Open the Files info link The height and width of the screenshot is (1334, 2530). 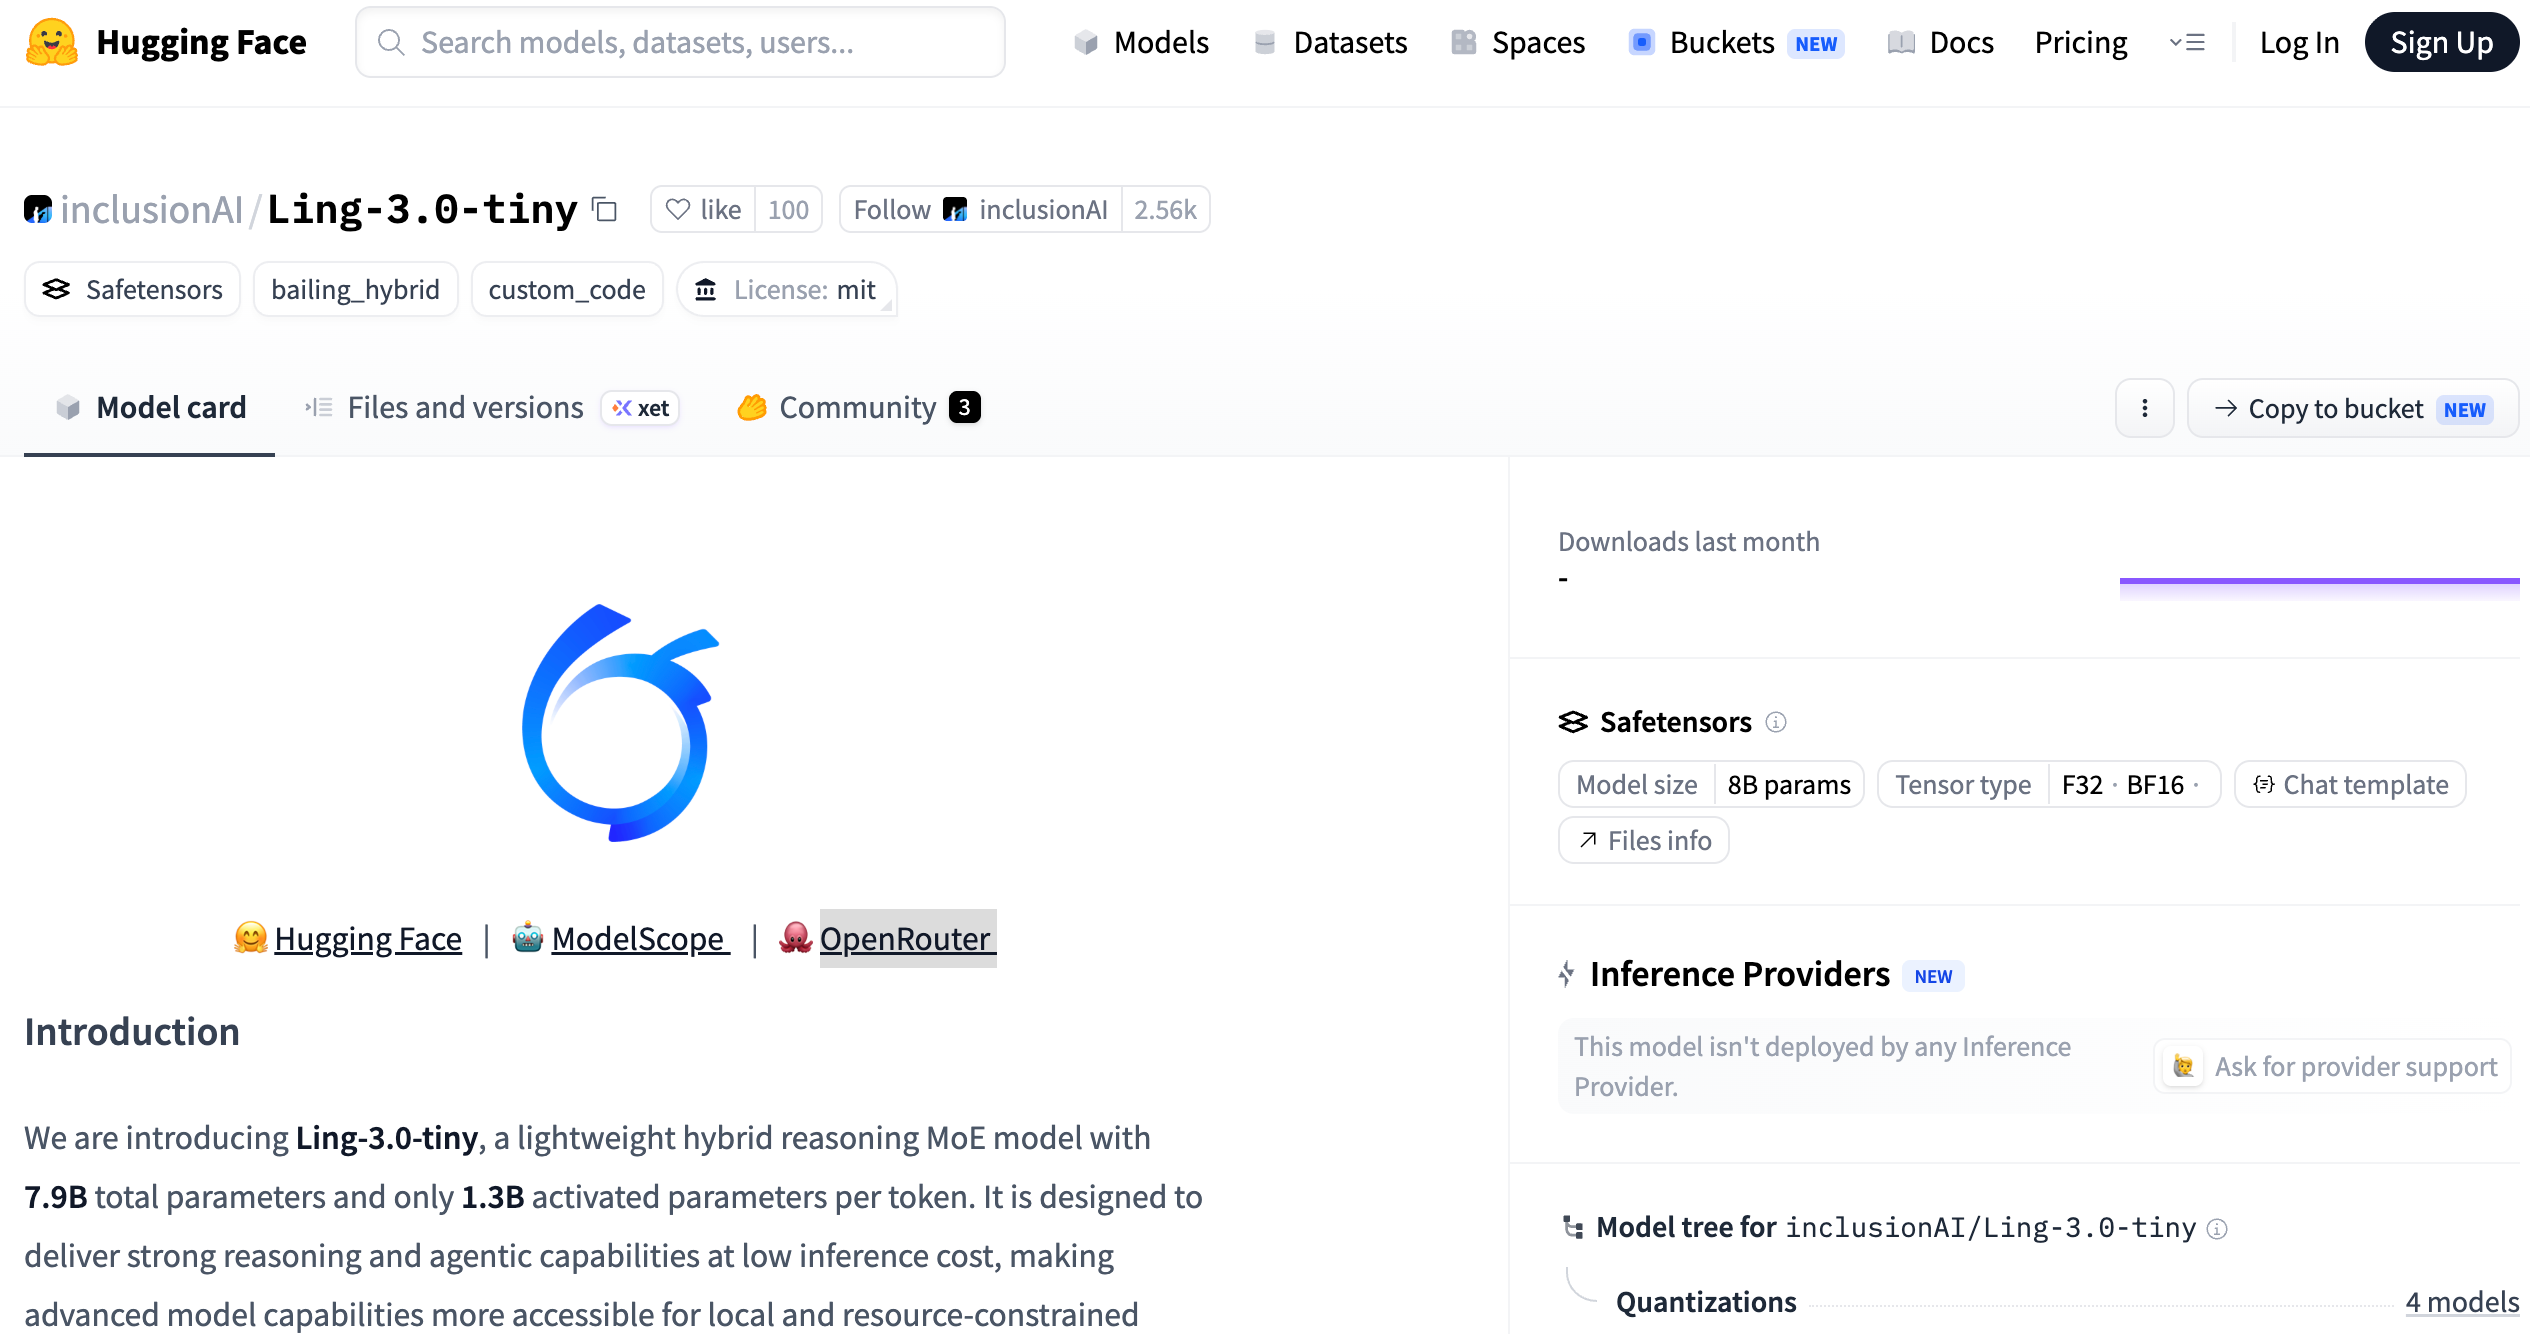[1644, 840]
